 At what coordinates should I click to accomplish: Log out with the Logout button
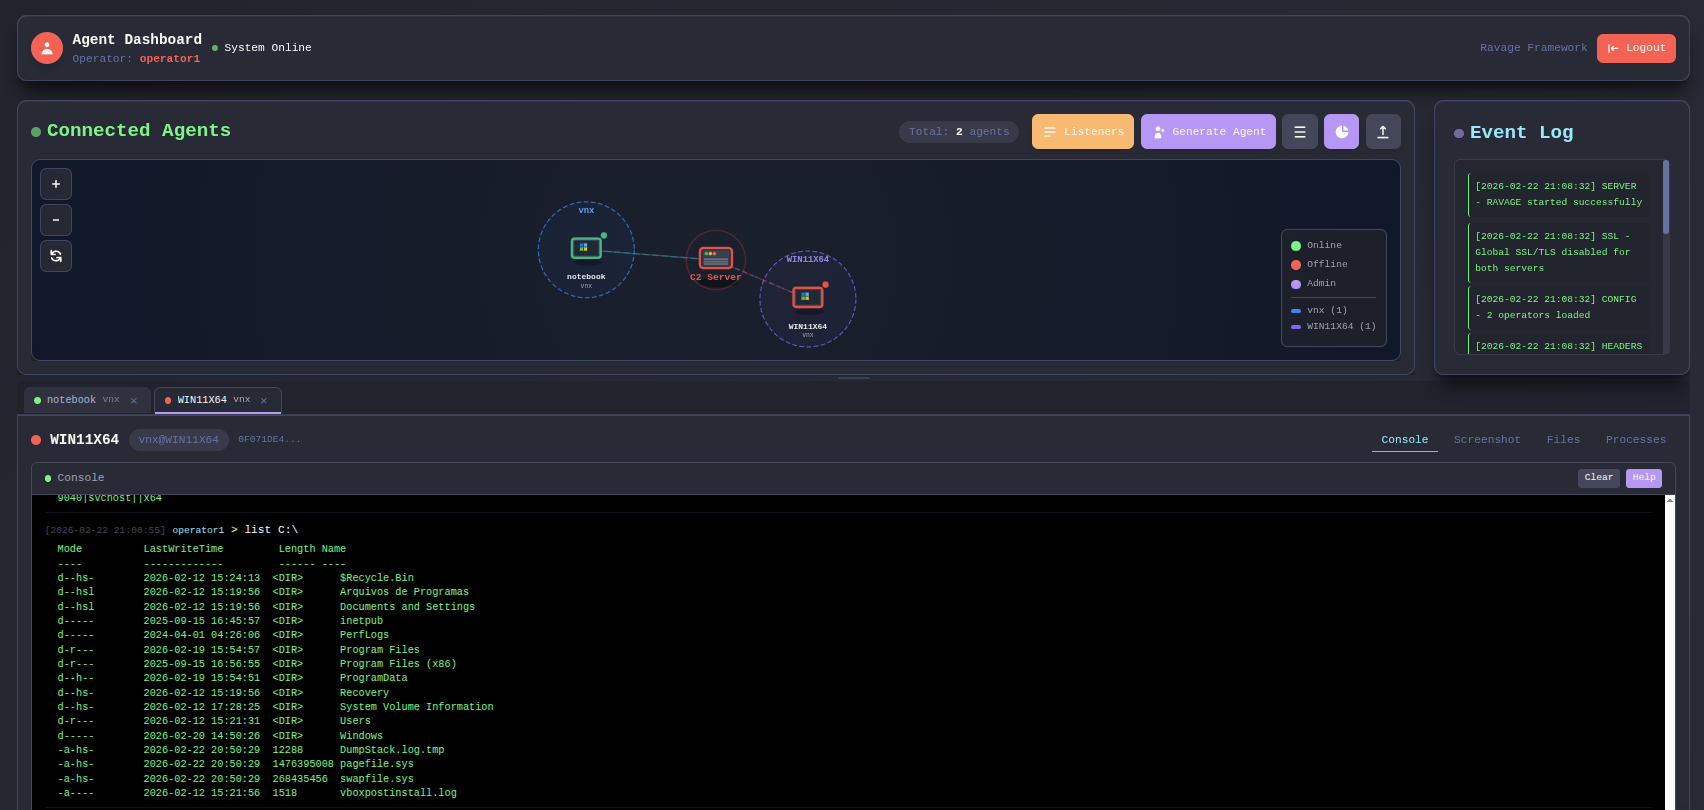tap(1636, 48)
